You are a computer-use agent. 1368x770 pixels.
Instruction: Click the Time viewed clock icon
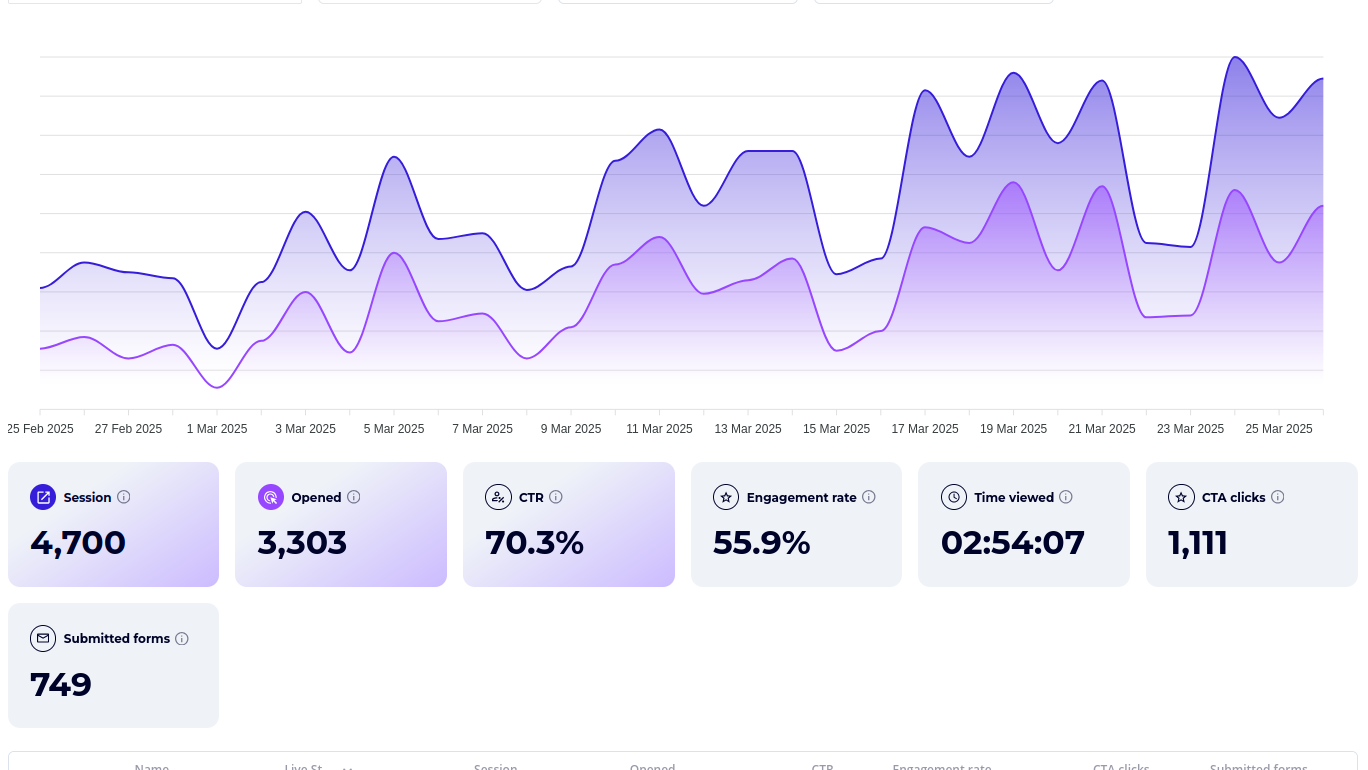(954, 497)
